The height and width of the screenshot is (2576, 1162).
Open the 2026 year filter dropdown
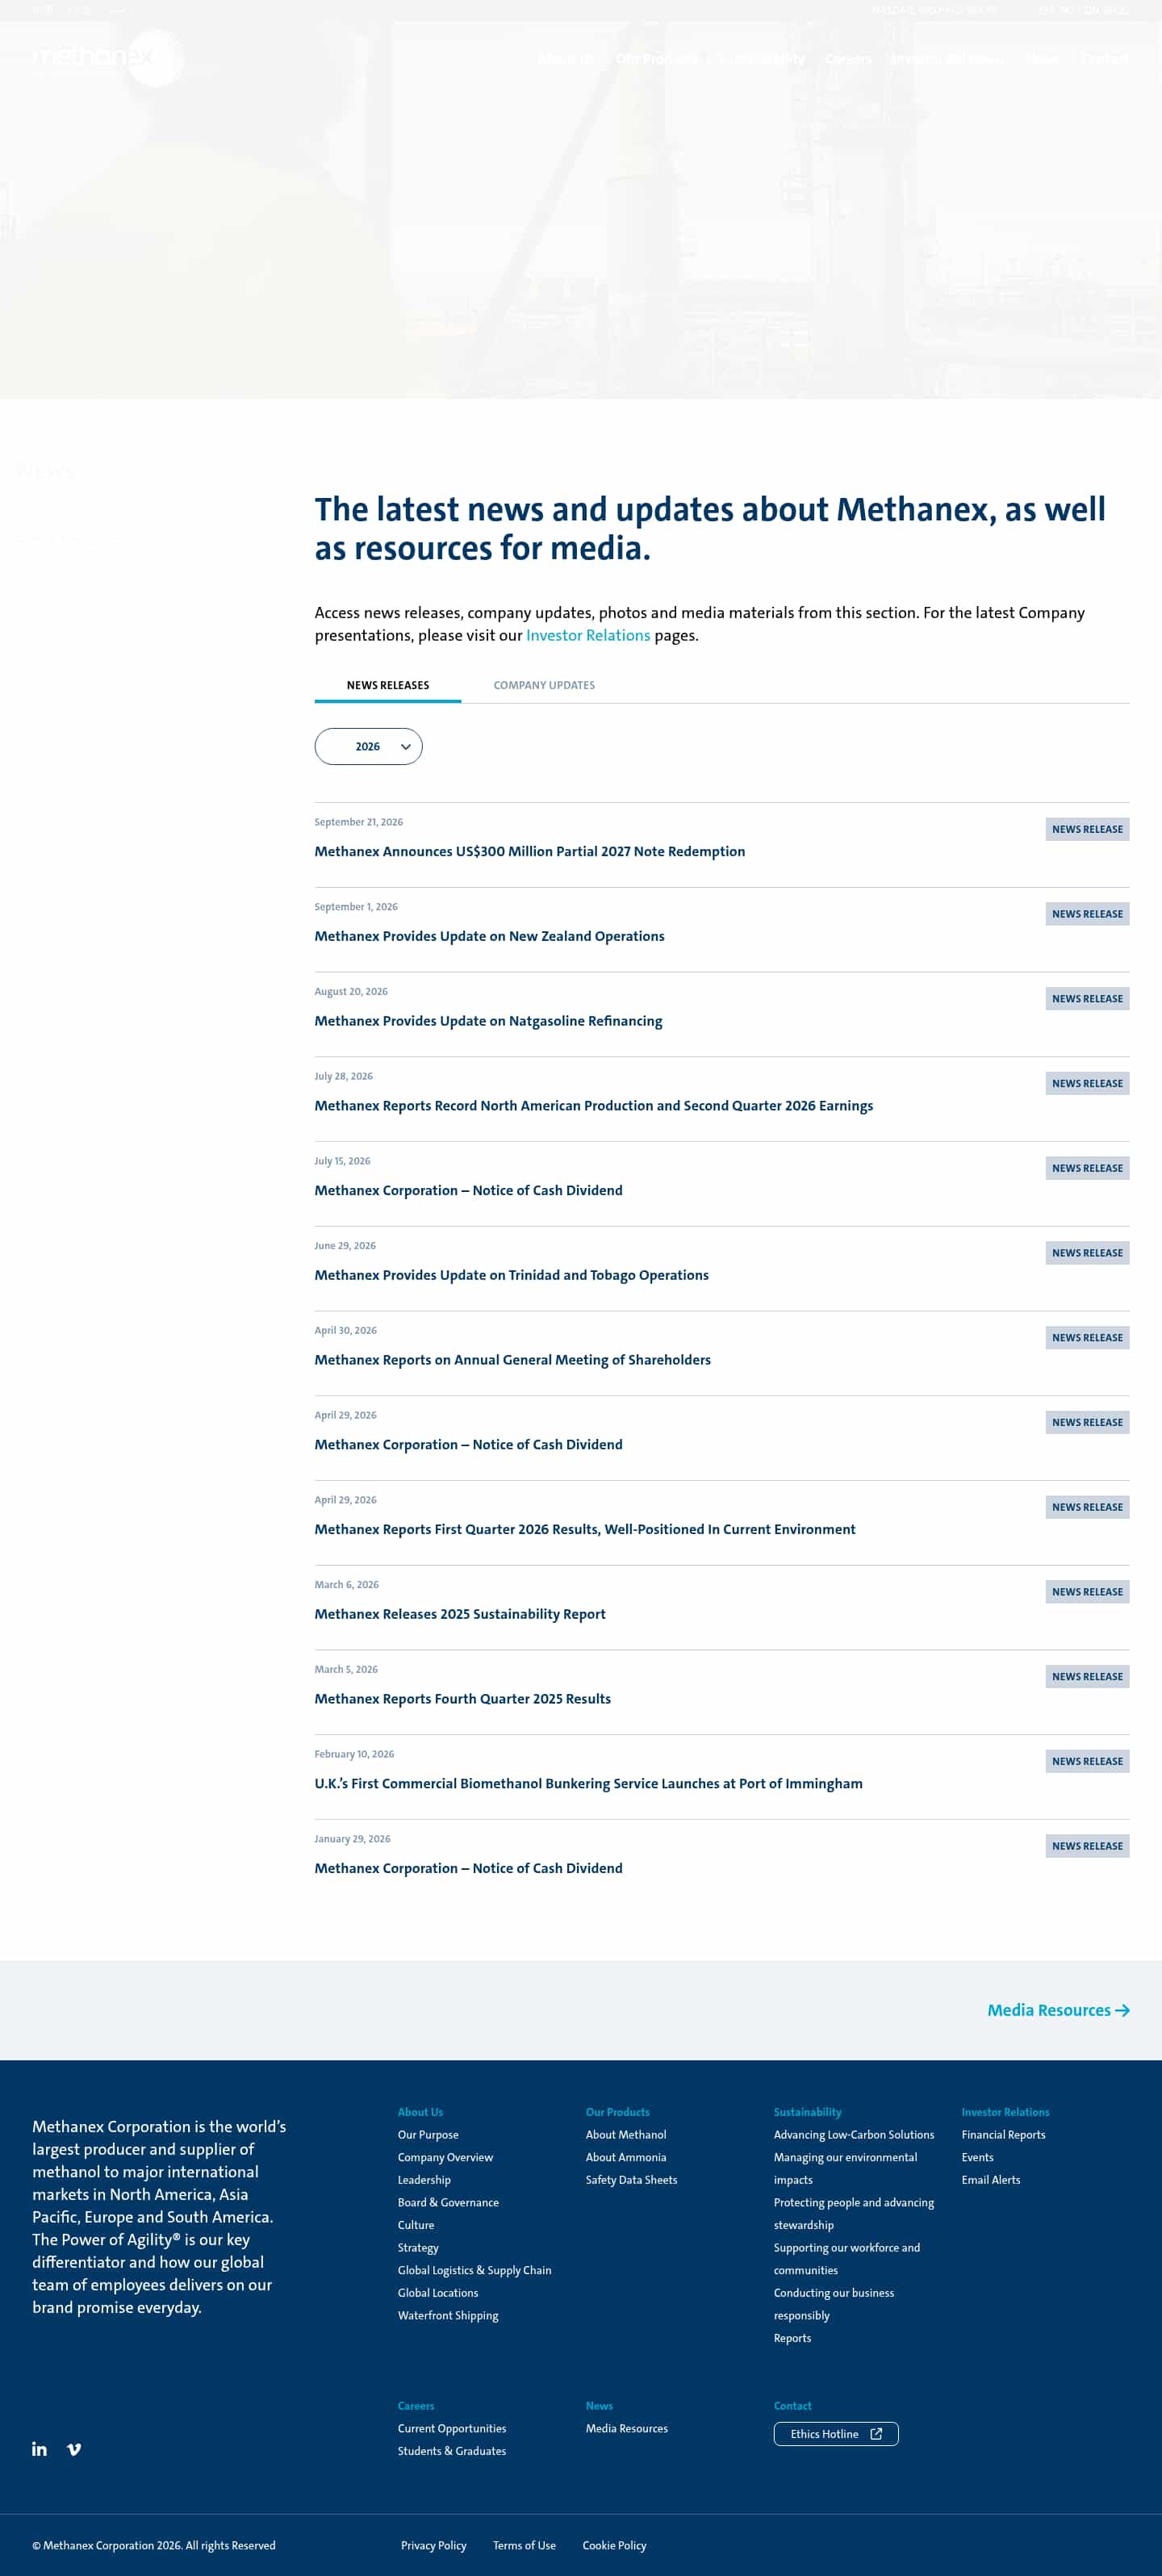368,746
